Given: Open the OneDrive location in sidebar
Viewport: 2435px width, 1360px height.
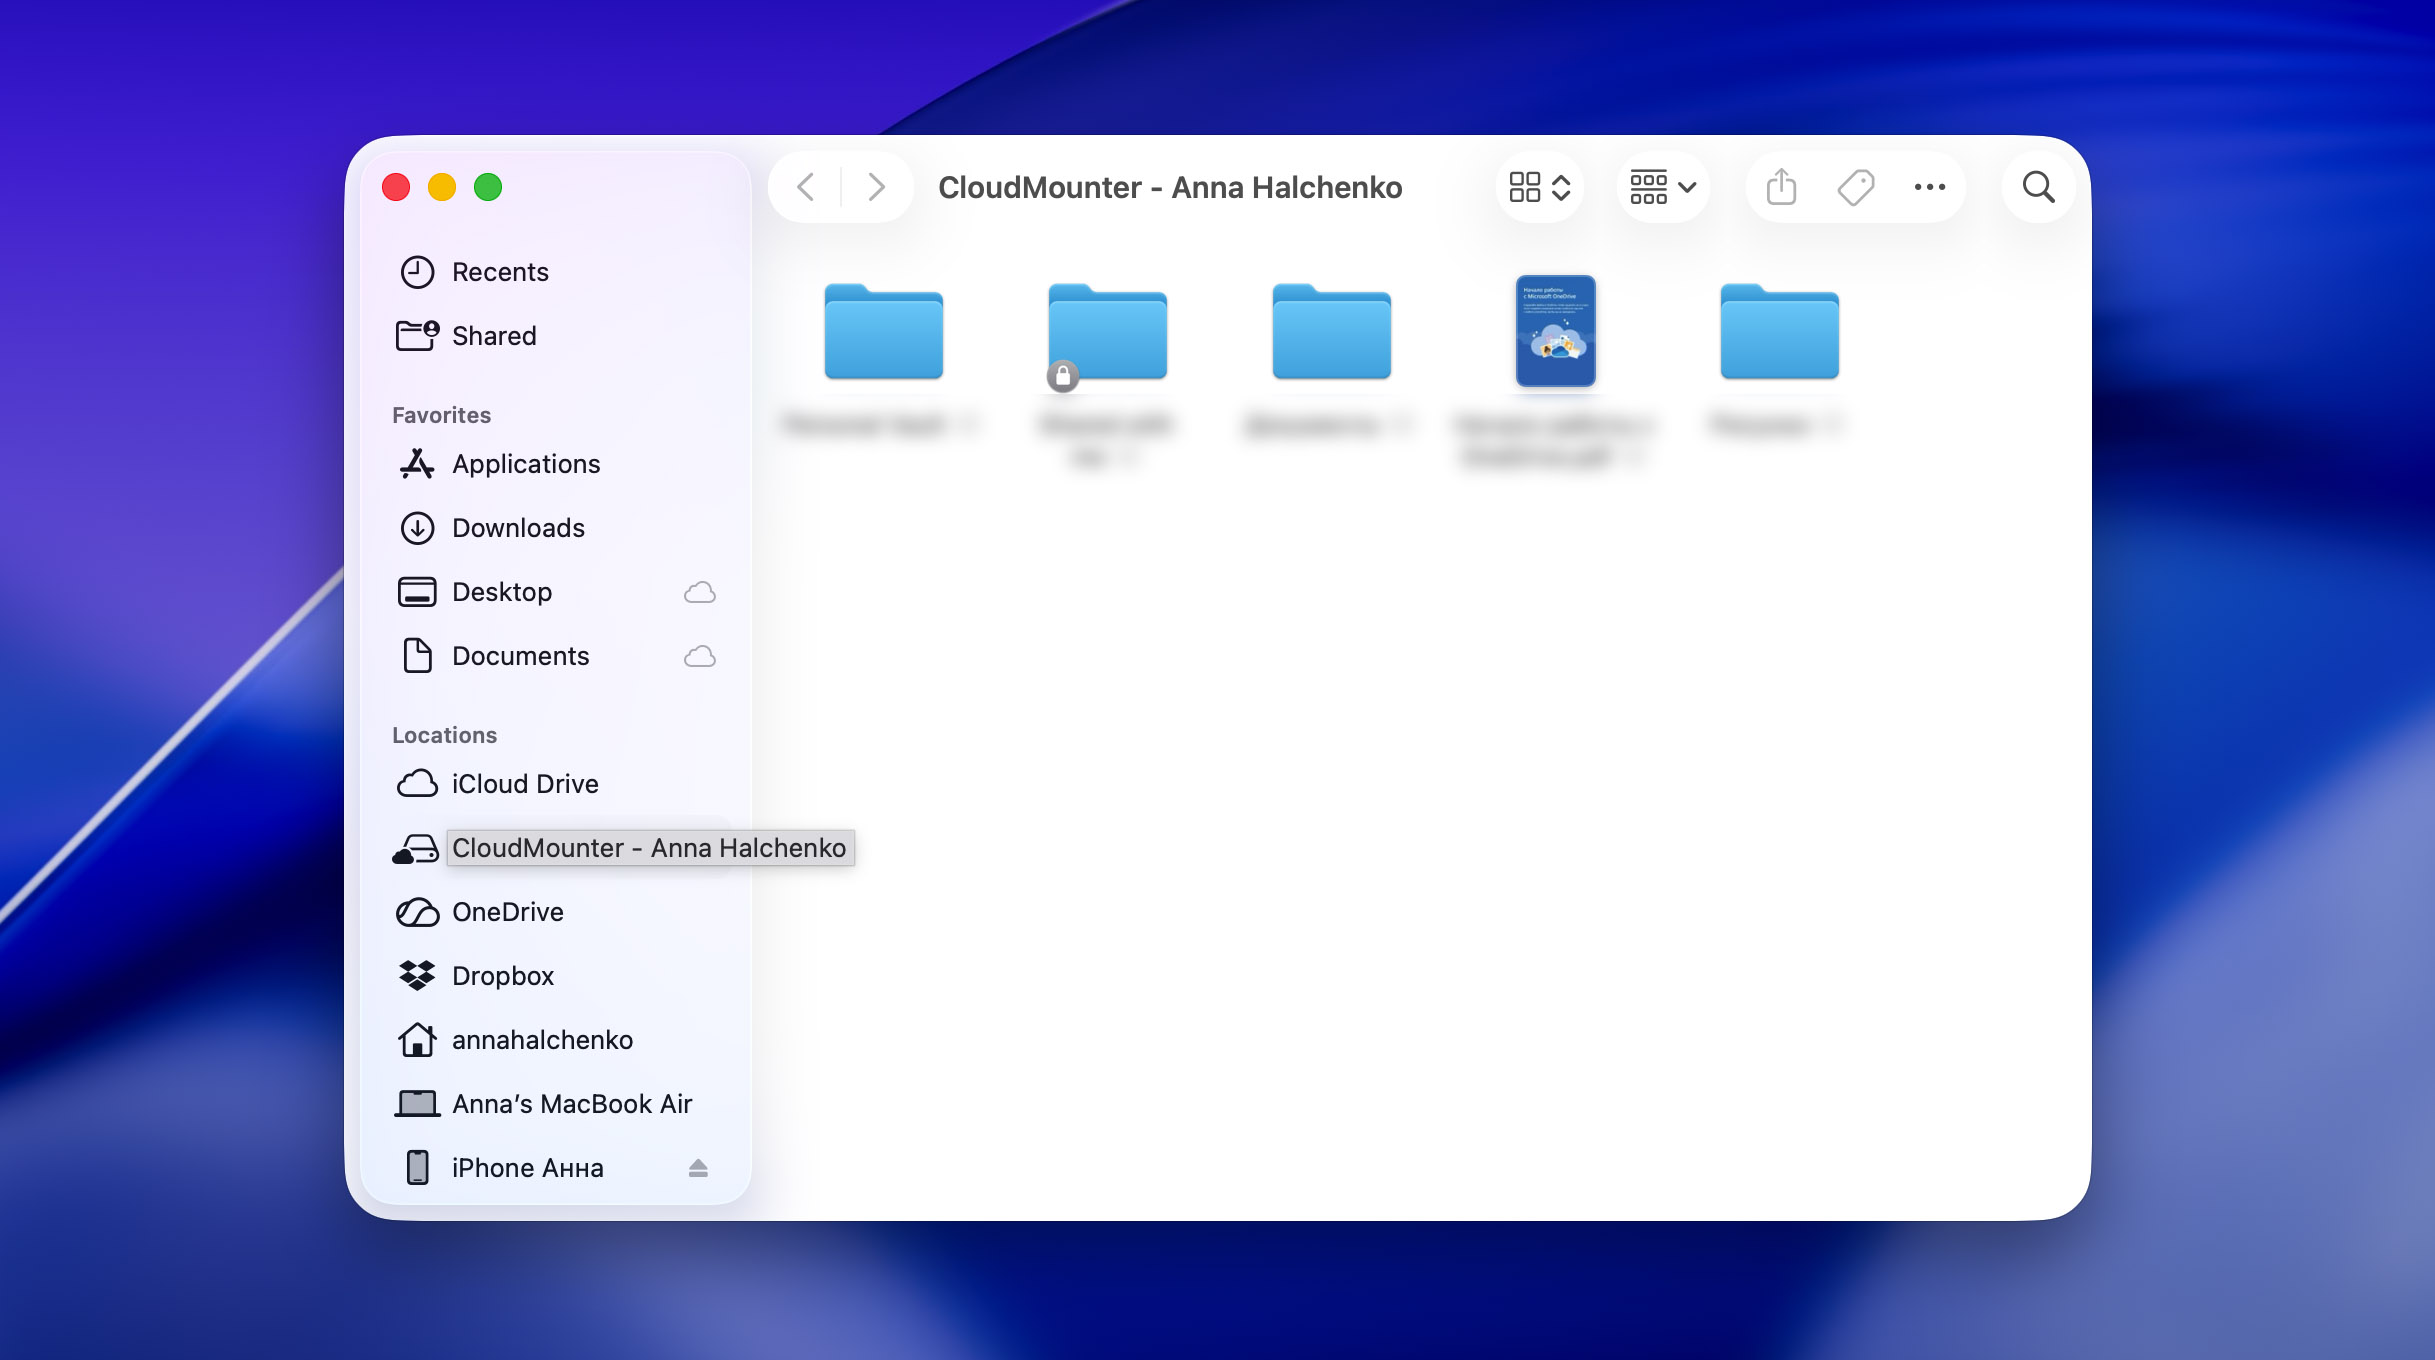Looking at the screenshot, I should (508, 911).
